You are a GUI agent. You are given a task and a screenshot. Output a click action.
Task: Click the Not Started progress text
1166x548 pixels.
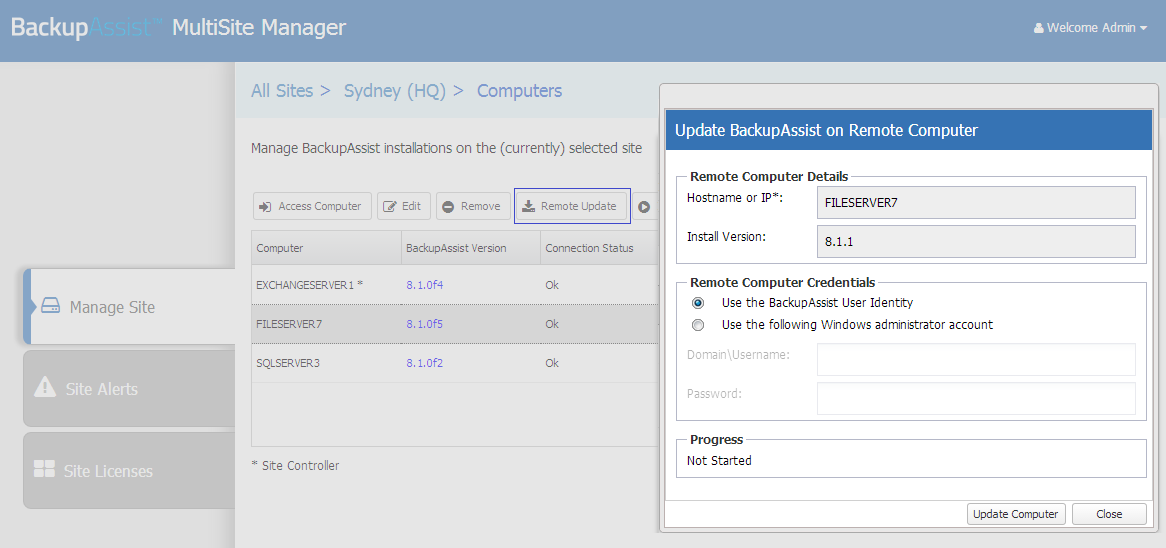pos(719,461)
